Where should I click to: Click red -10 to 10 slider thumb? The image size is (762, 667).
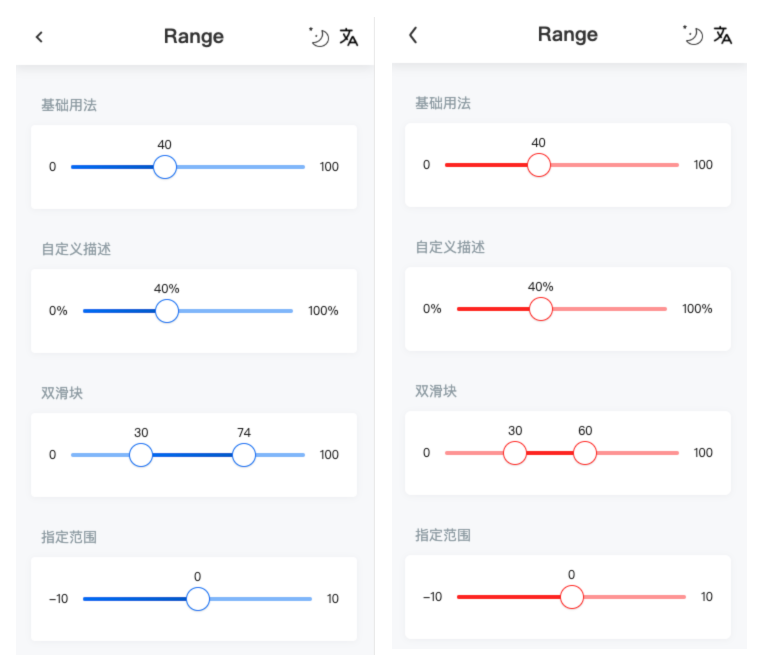572,597
